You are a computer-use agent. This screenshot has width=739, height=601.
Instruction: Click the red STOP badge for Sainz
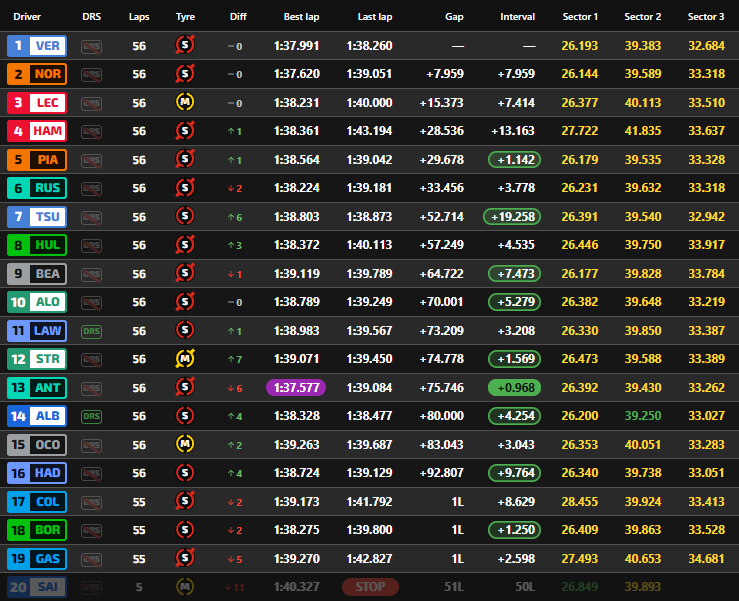pos(369,587)
